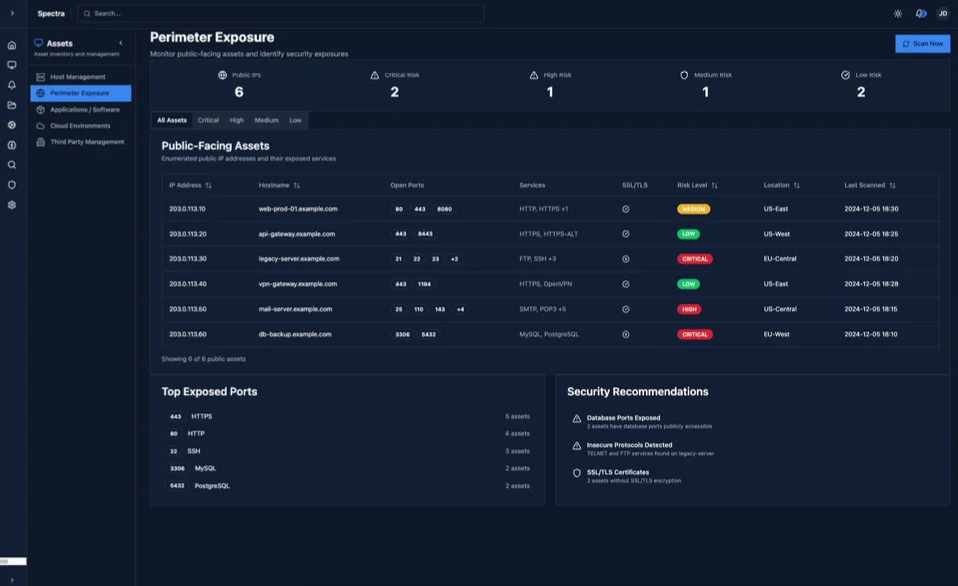Open notifications from the top-right bell badge

921,13
